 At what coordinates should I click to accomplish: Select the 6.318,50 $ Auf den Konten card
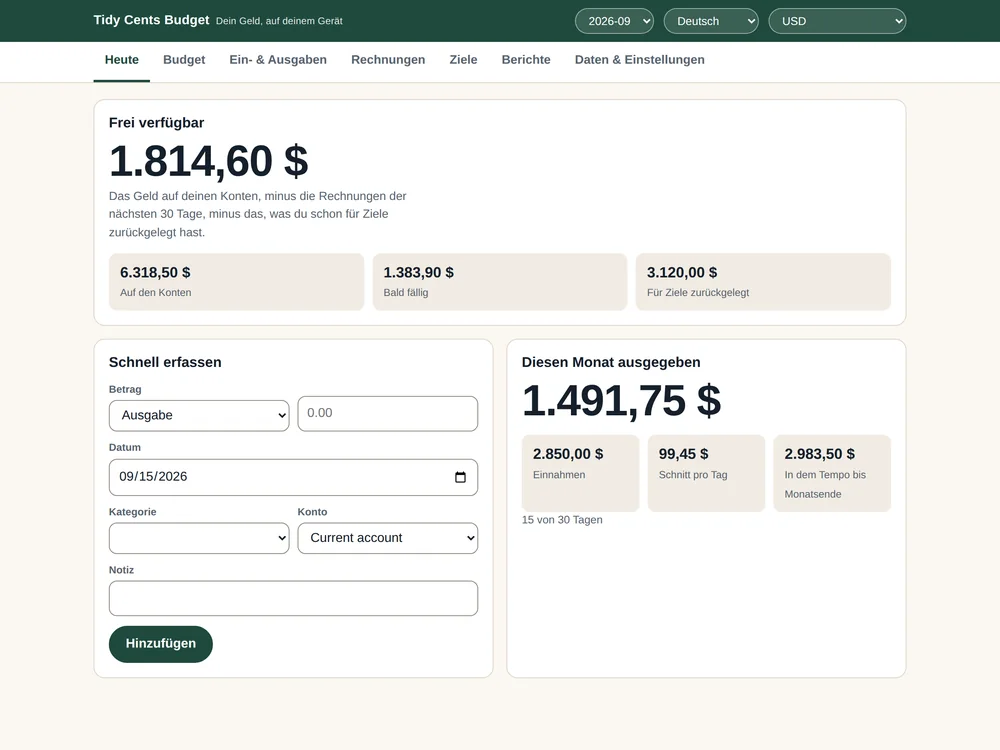(237, 282)
